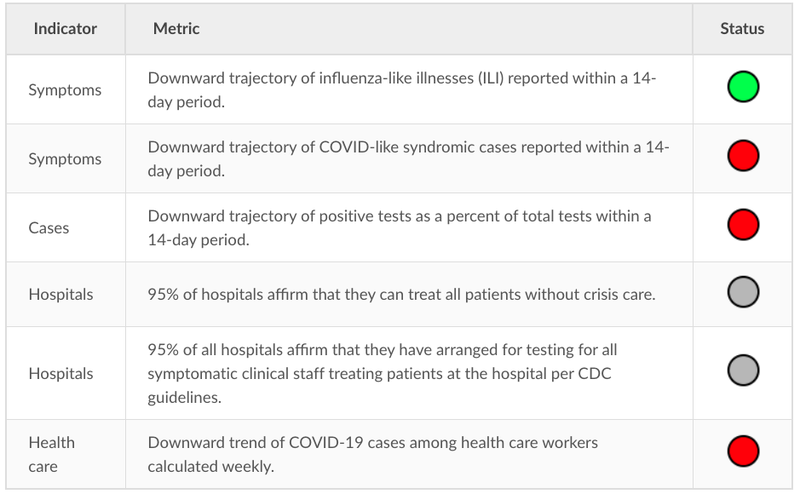This screenshot has height=494, width=800.
Task: Click the metric about treating patients without crisis care
Action: pyautogui.click(x=402, y=294)
